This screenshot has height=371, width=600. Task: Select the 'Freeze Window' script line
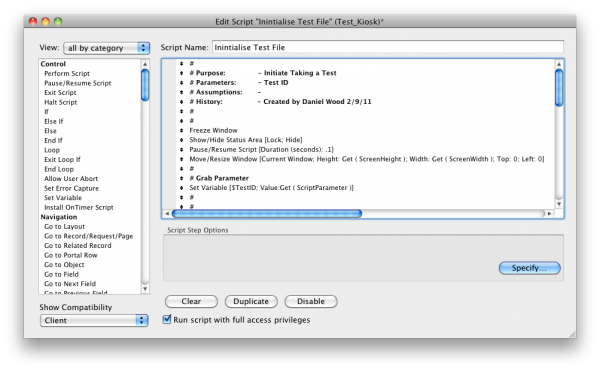213,130
